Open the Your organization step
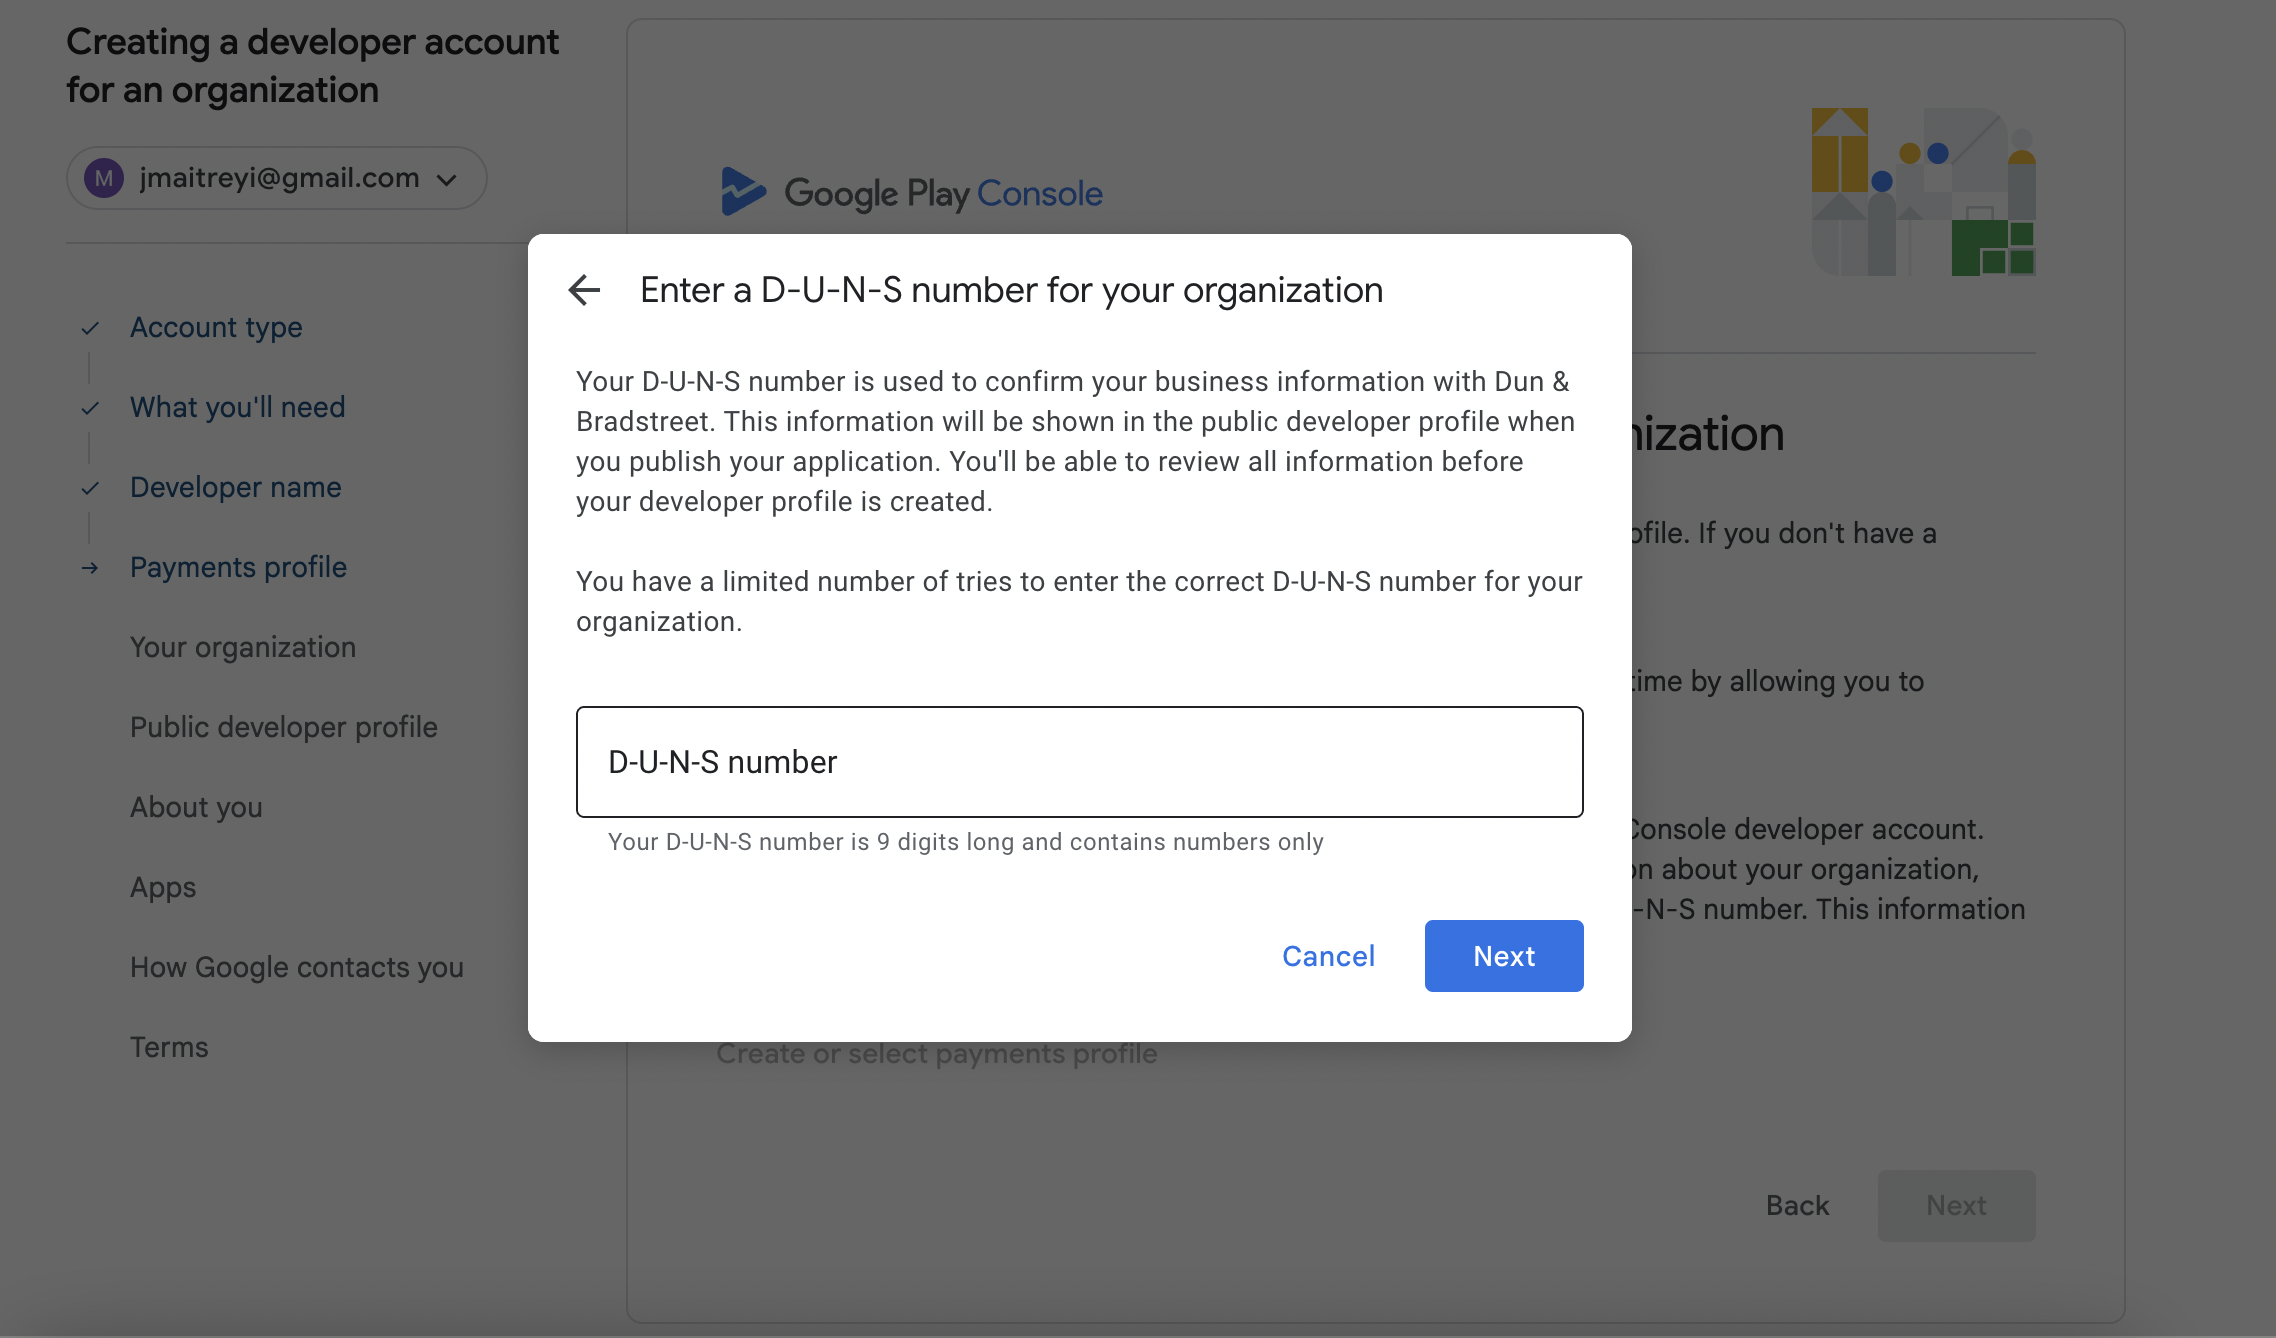 pos(242,648)
